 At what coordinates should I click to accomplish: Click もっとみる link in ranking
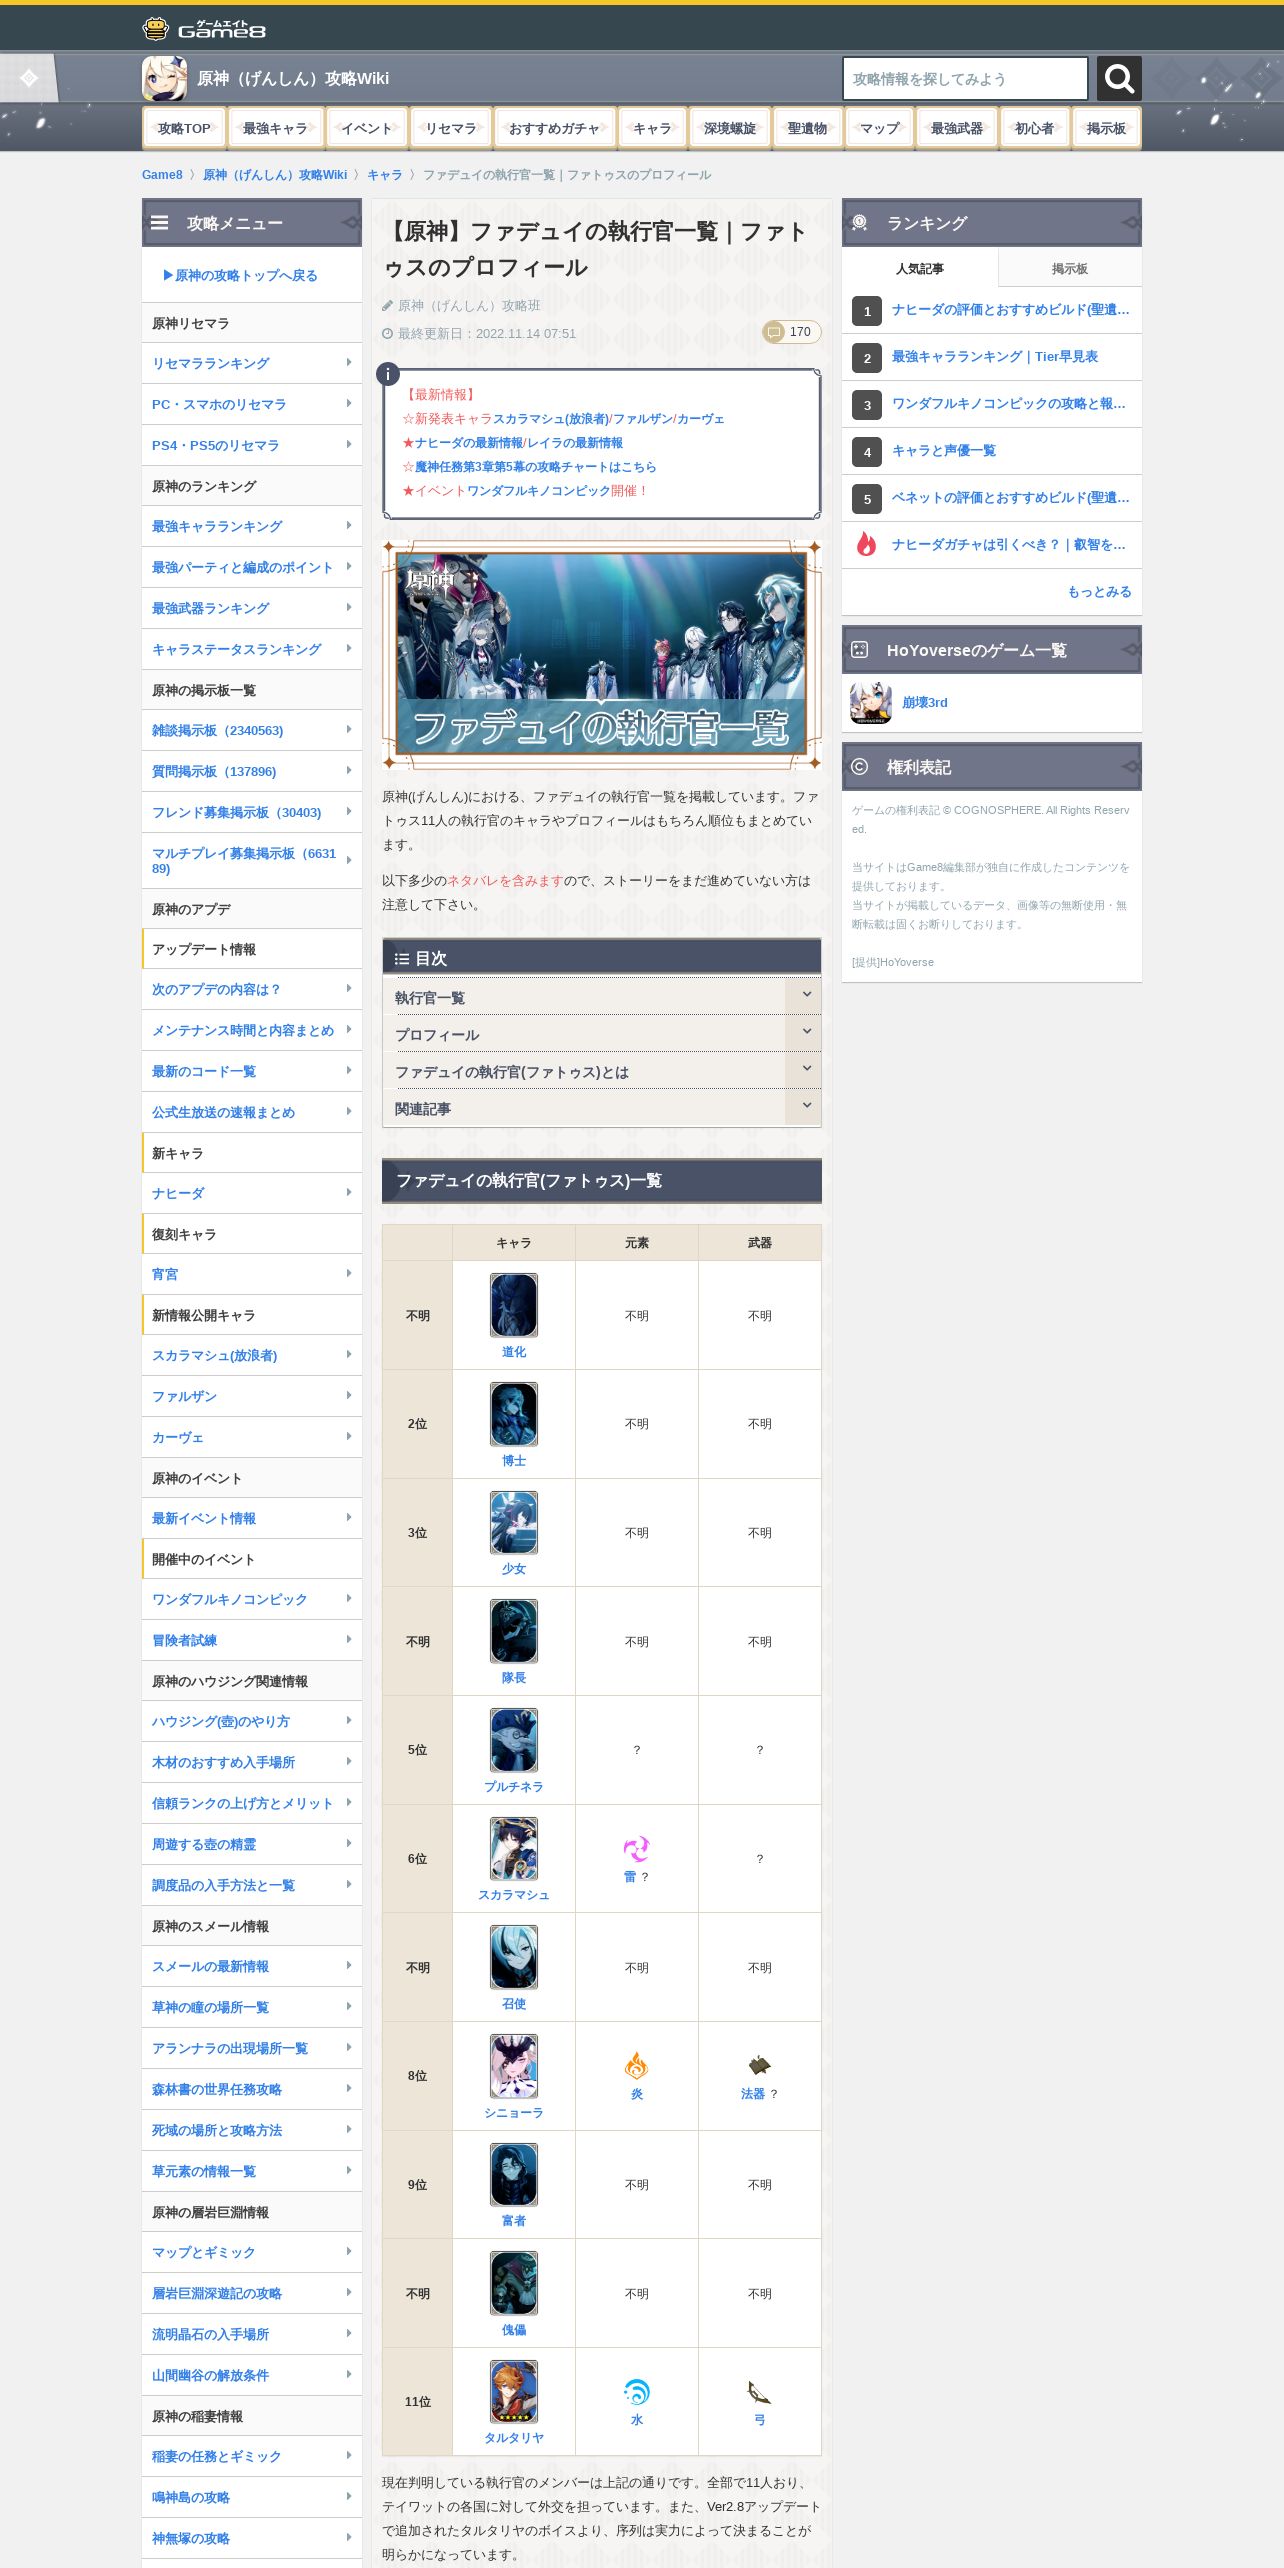[1099, 592]
